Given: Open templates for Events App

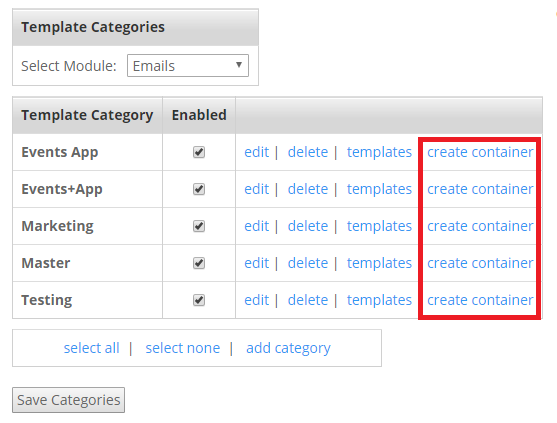Looking at the screenshot, I should pos(379,152).
